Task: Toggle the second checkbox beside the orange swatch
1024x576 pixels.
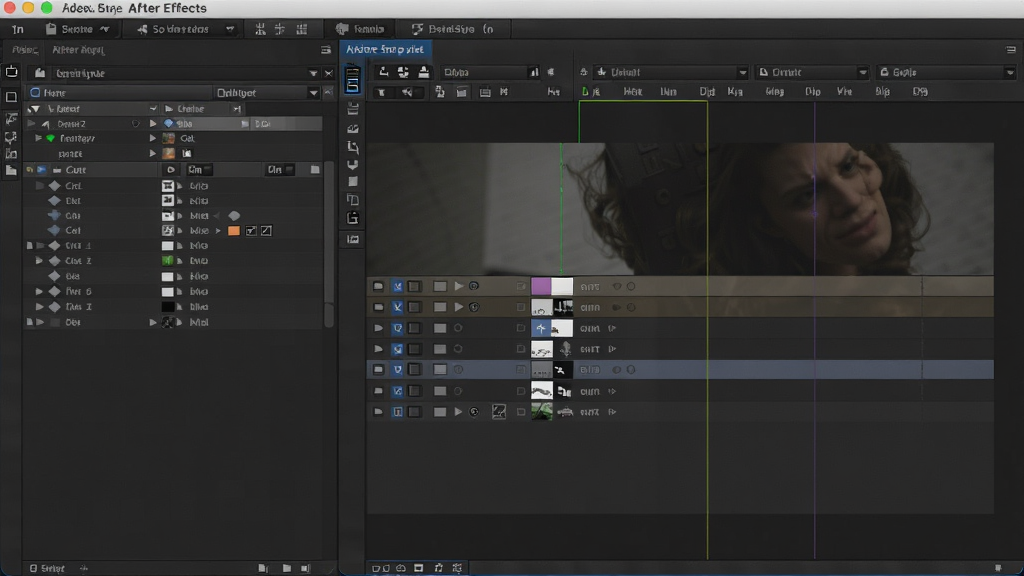Action: point(266,231)
